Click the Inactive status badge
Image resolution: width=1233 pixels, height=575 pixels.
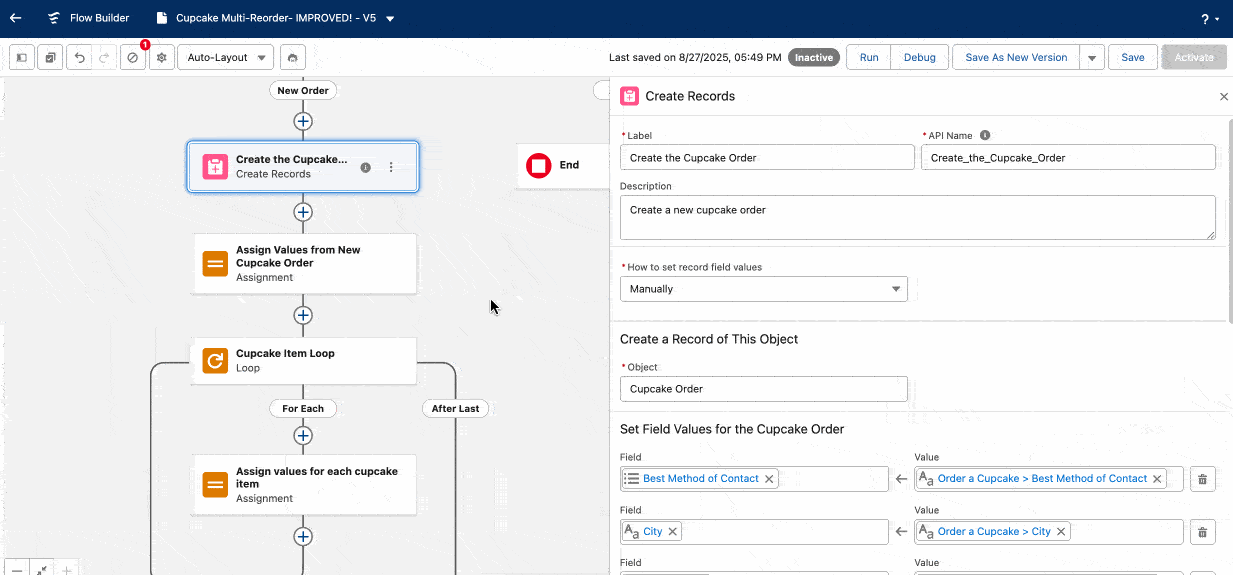[814, 58]
